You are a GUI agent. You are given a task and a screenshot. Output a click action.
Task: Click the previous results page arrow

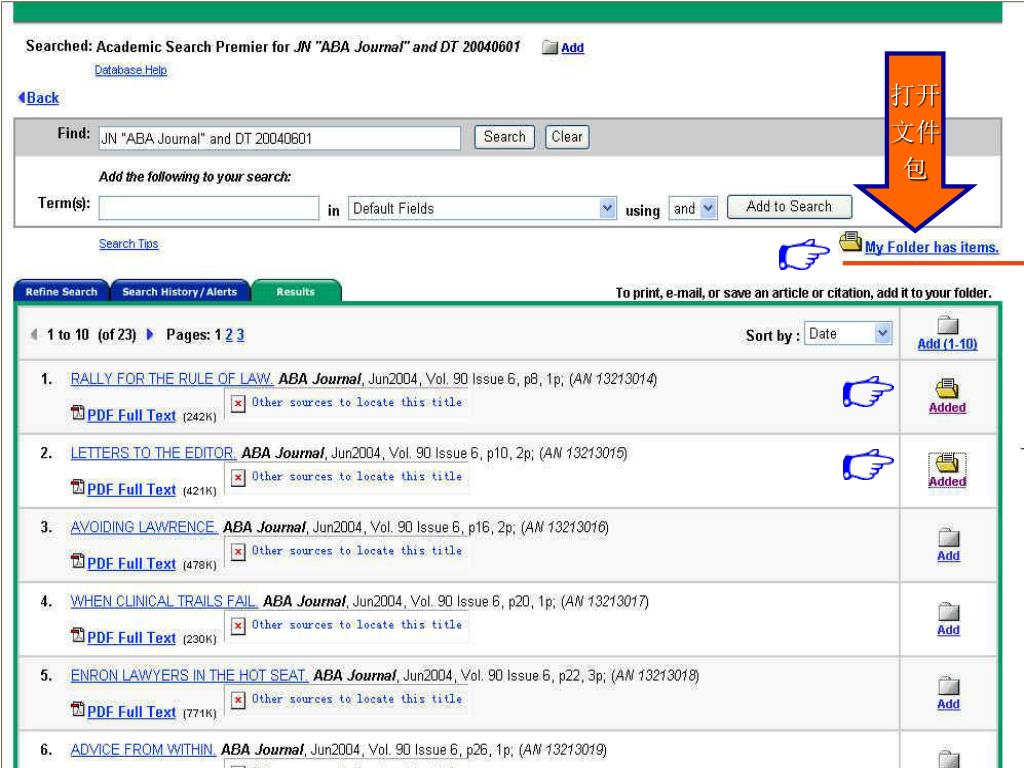coord(34,334)
